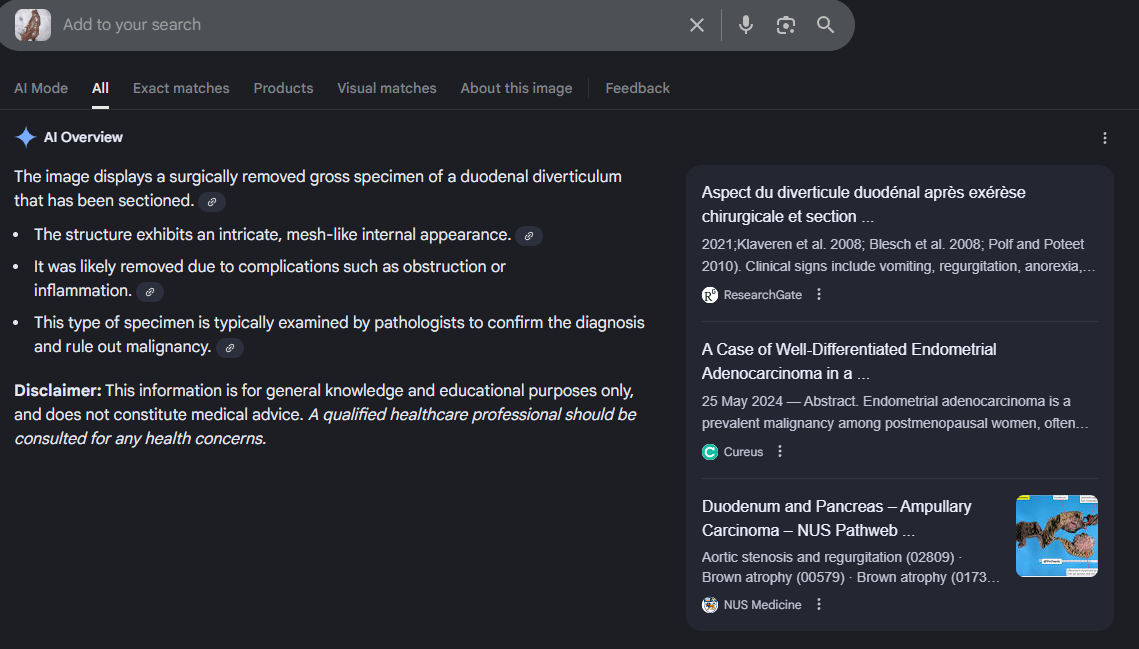Viewport: 1139px width, 649px height.
Task: Click source link icon after 'inflammation'
Action: (x=150, y=292)
